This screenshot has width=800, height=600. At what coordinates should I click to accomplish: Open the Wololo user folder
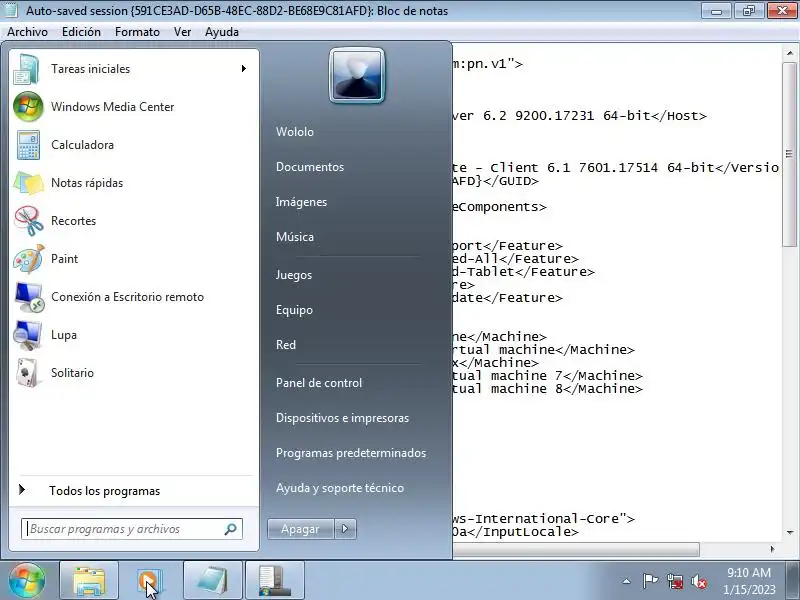coord(295,132)
